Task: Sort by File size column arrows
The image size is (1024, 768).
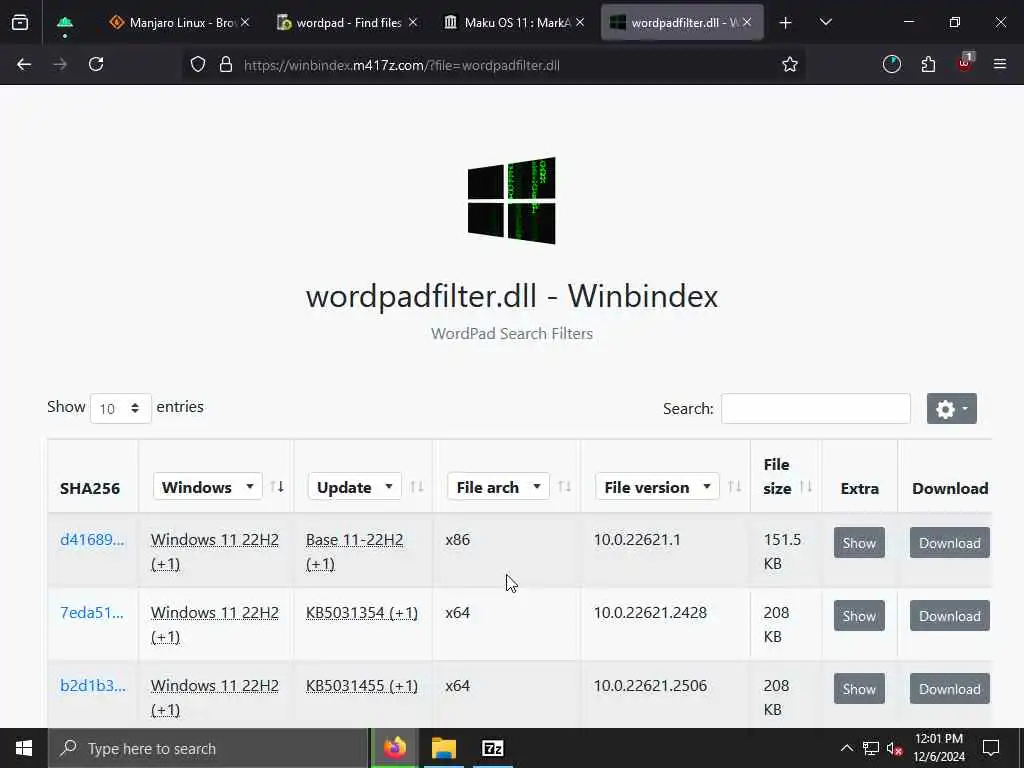Action: tap(806, 487)
